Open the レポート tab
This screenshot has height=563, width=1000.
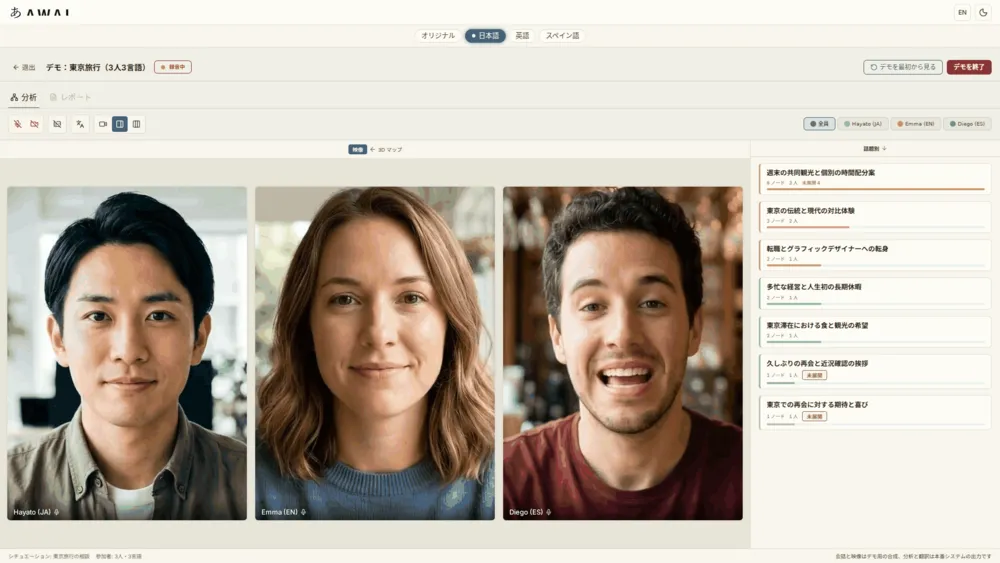[x=71, y=98]
